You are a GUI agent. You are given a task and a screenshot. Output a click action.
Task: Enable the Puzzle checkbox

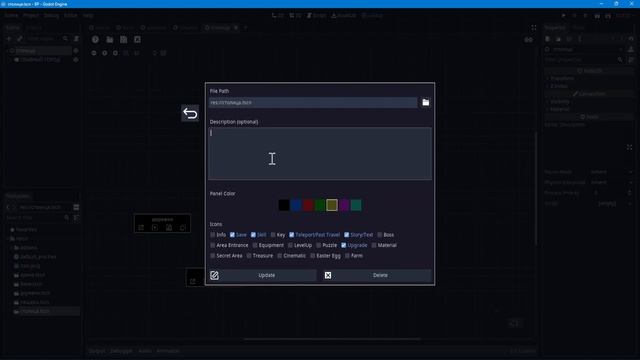[319, 245]
